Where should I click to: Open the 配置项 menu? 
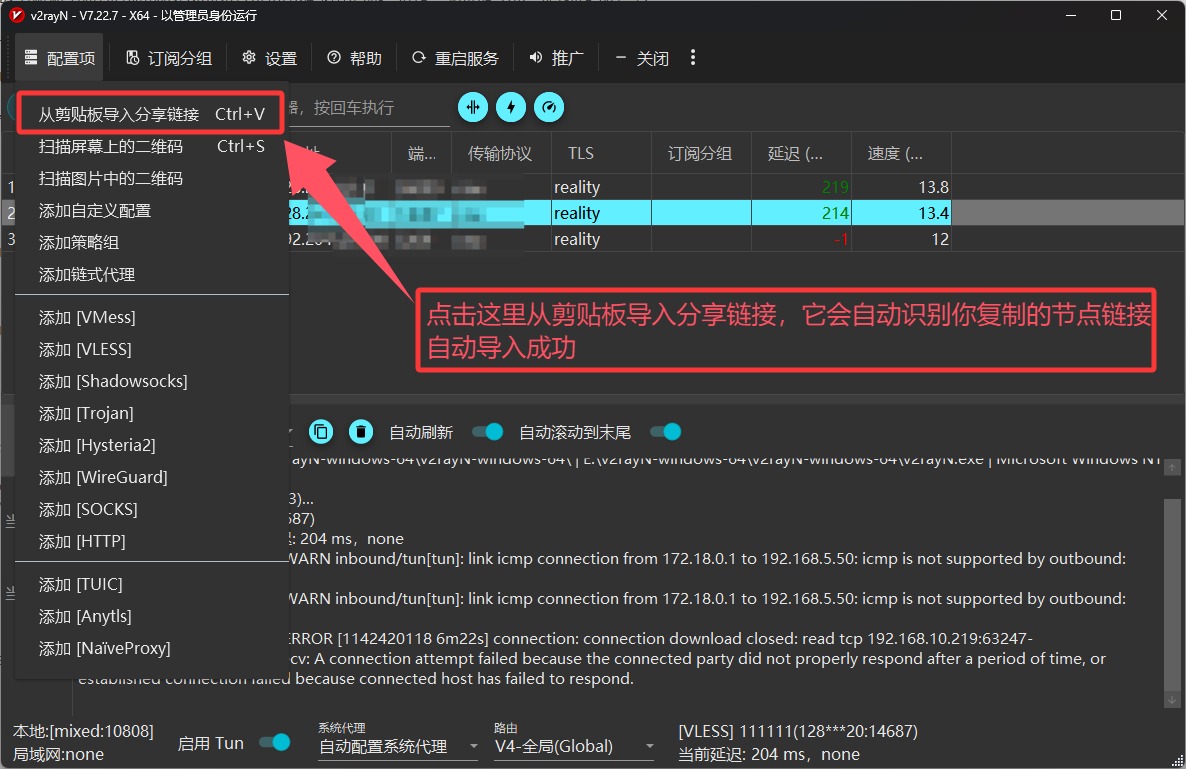tap(59, 58)
